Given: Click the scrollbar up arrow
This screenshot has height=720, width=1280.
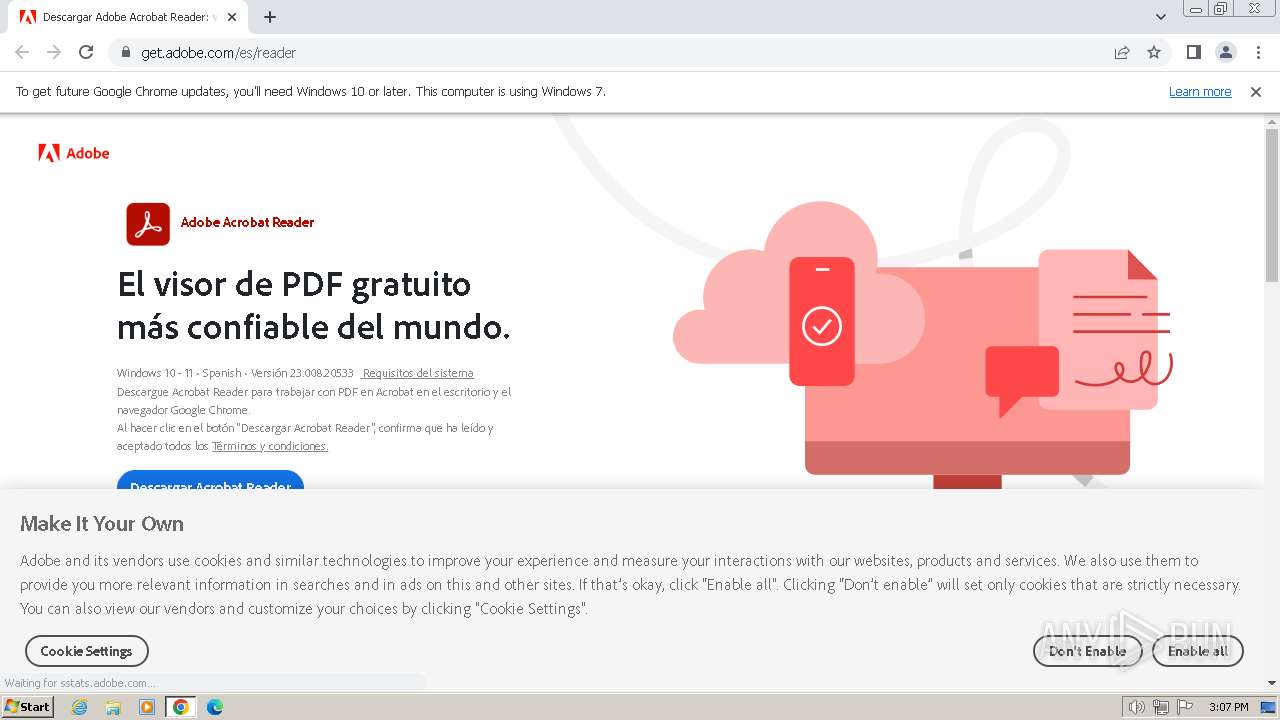Looking at the screenshot, I should (x=1272, y=121).
